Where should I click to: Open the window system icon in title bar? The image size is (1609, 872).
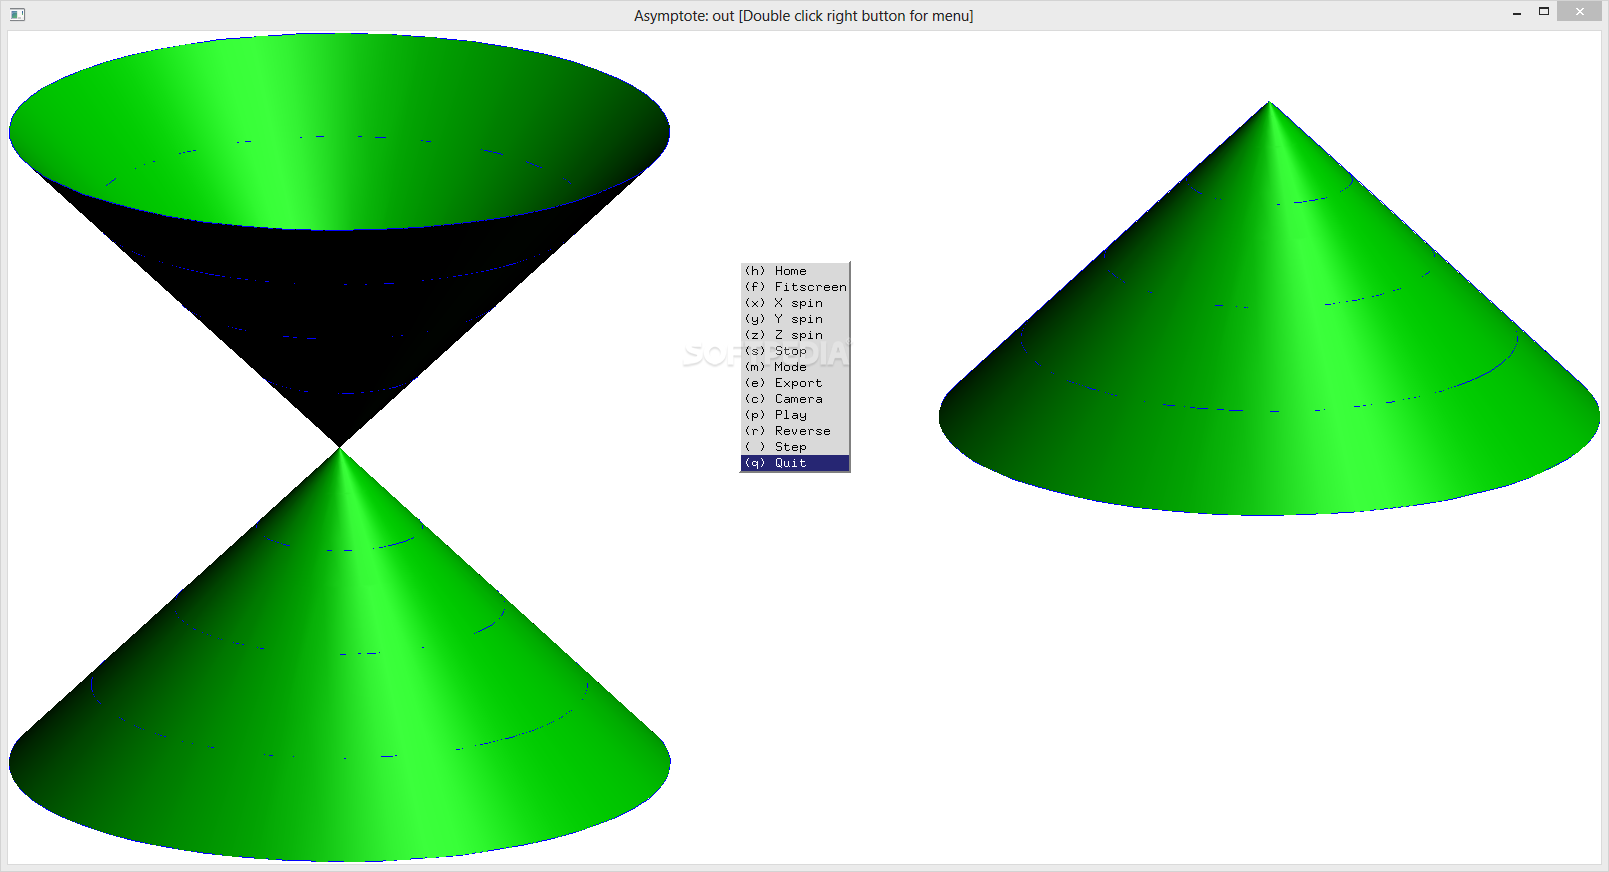(17, 14)
